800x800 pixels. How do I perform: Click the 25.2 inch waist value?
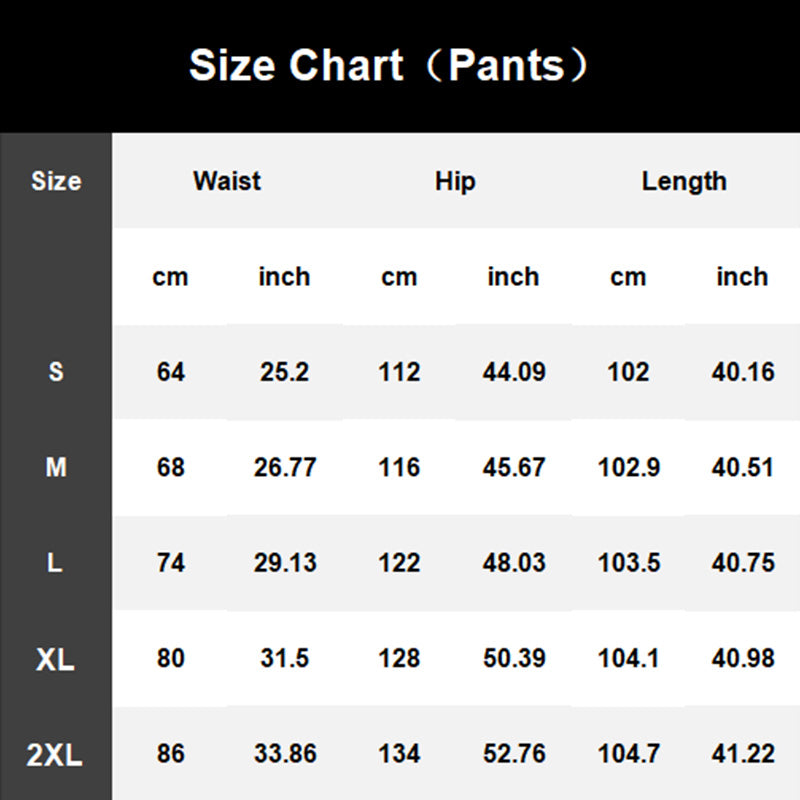tap(284, 372)
